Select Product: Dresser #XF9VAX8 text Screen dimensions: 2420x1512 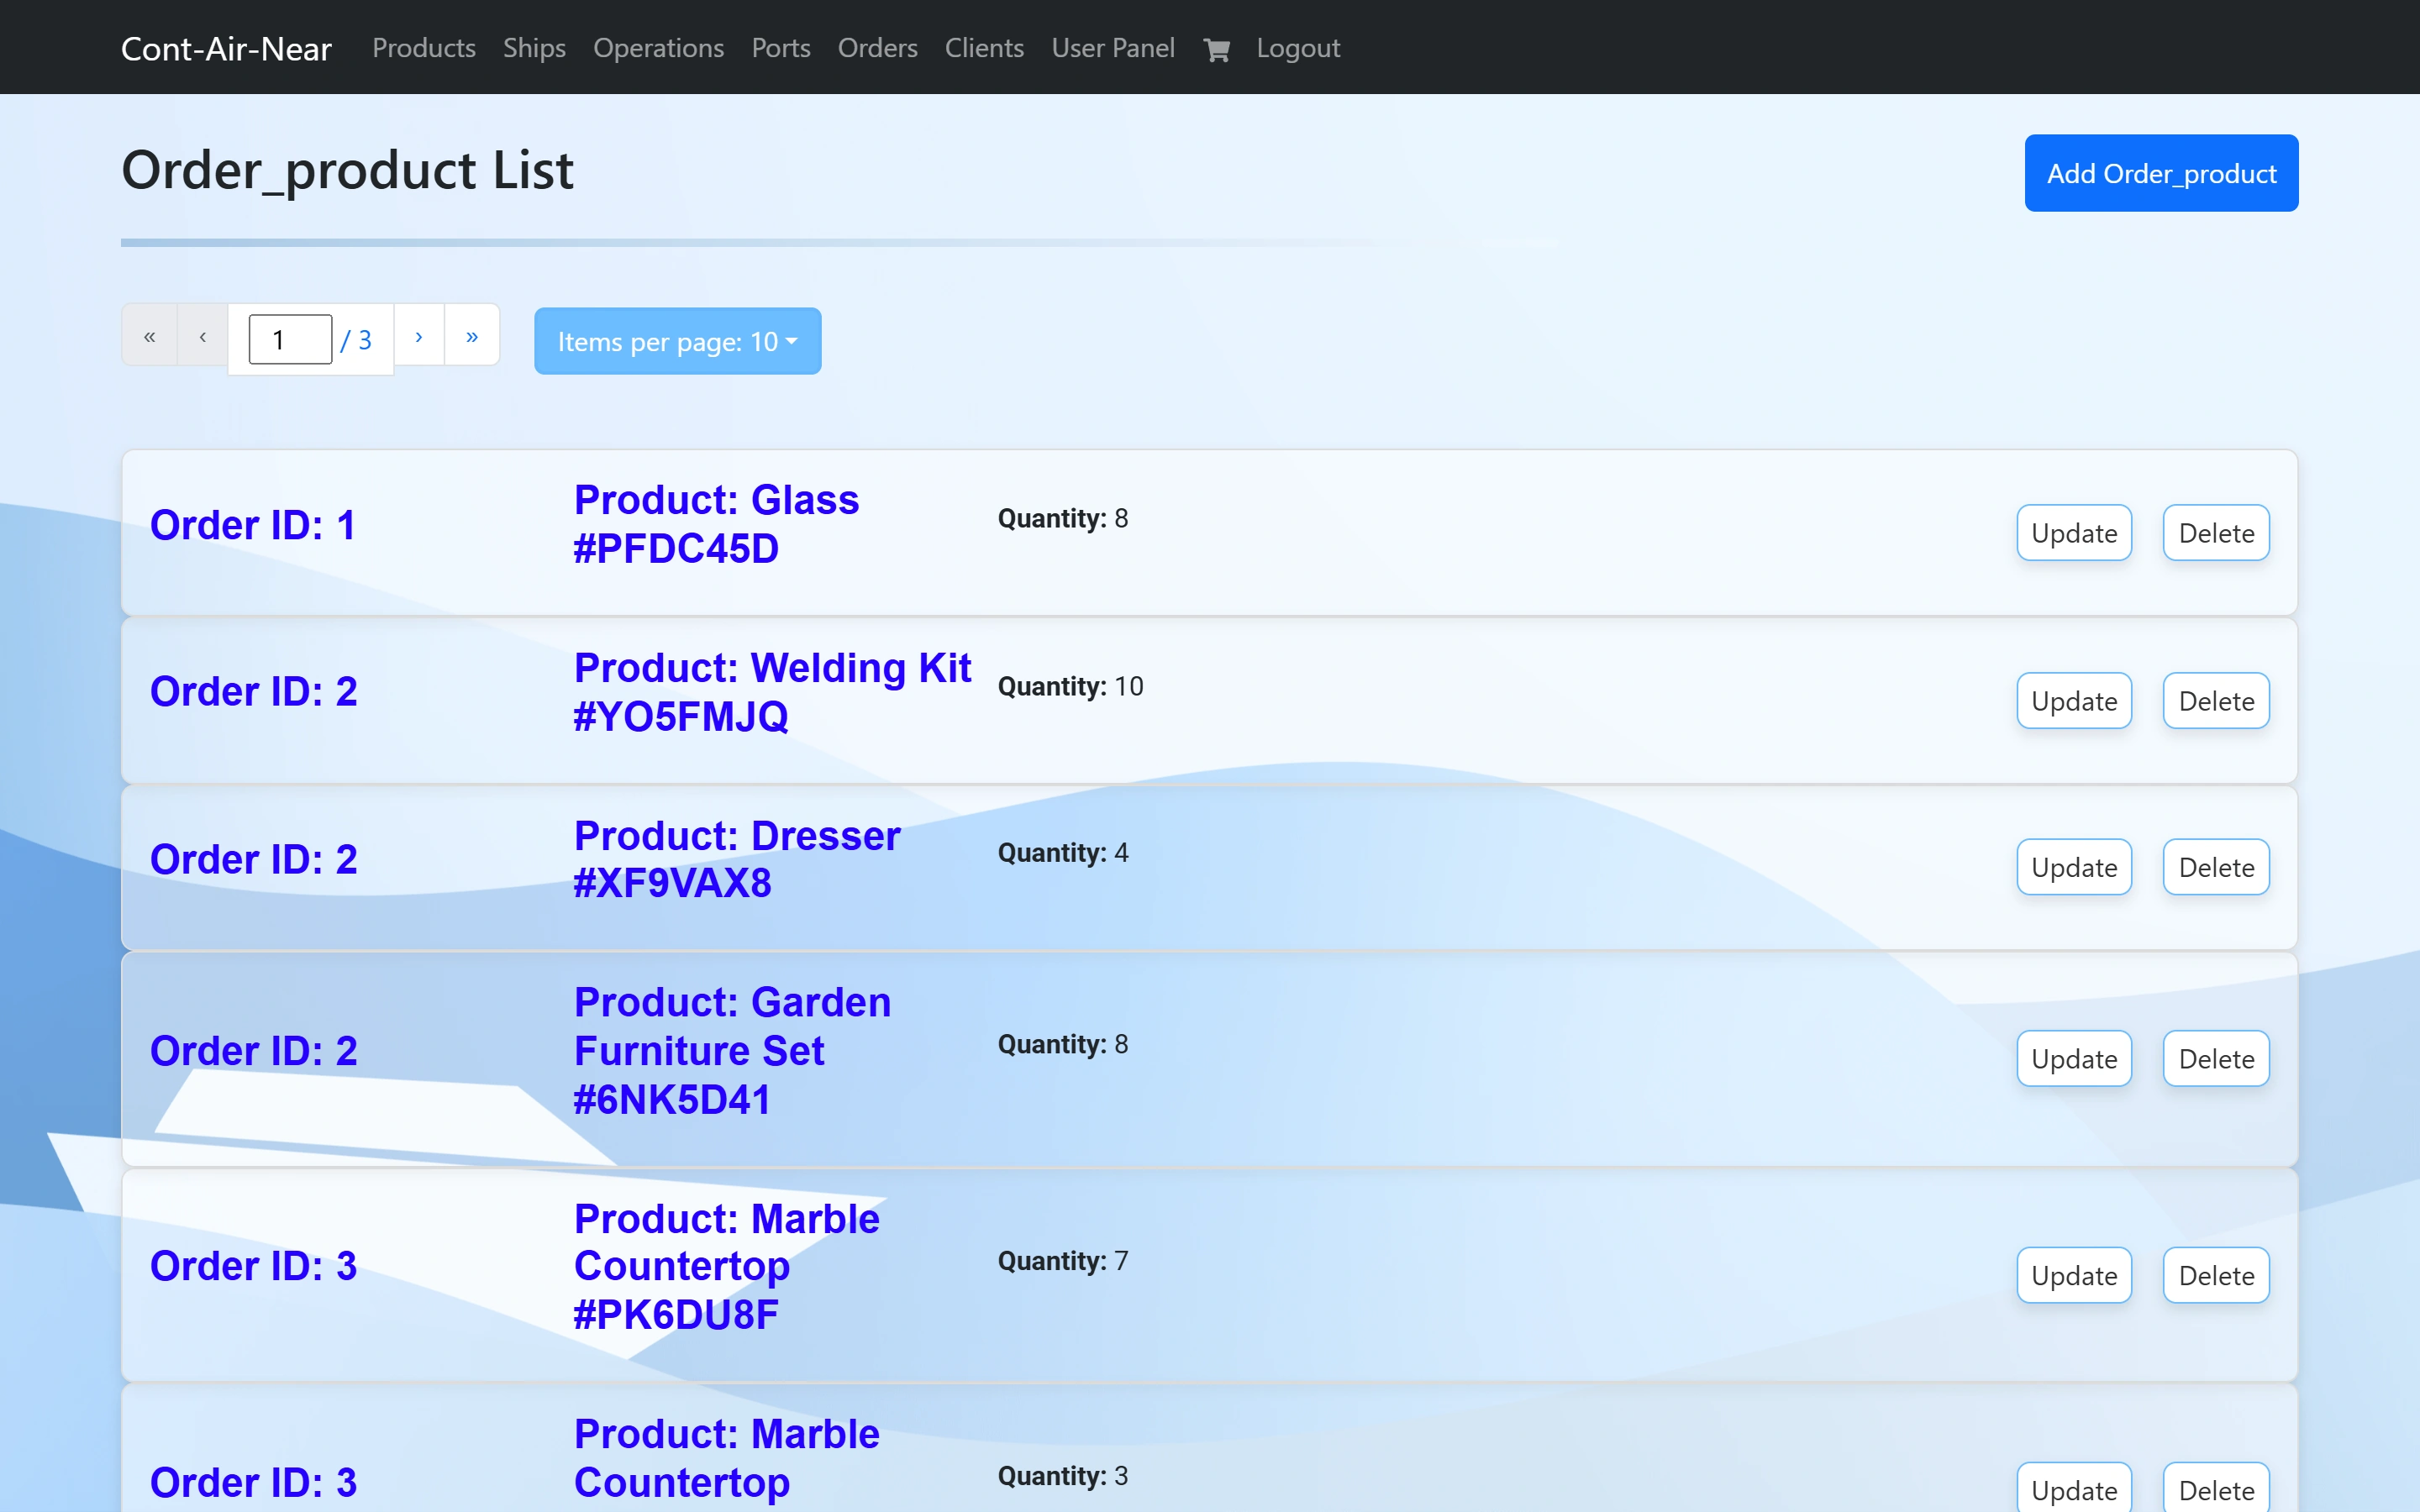737,859
